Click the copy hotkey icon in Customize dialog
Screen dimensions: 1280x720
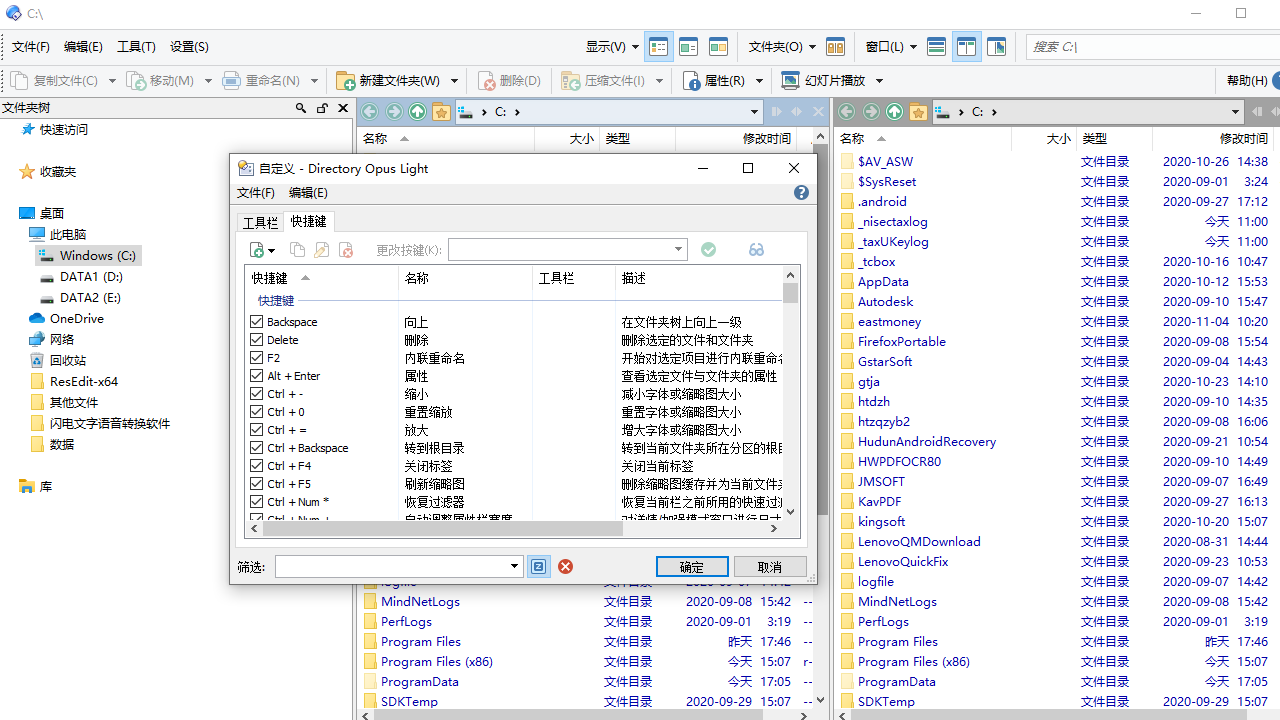tap(297, 250)
